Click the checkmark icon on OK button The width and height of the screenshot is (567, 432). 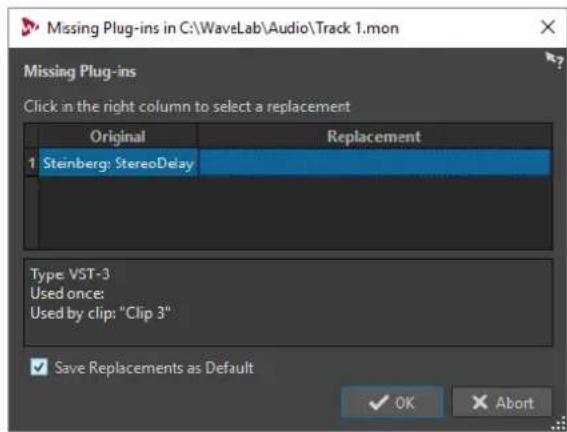[x=379, y=402]
